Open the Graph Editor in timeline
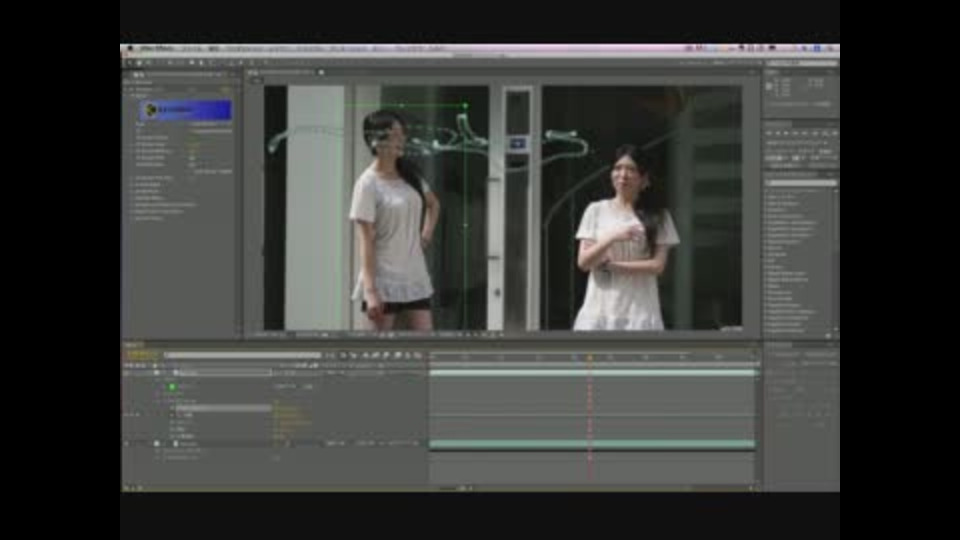Viewport: 960px width, 540px height. click(x=418, y=354)
